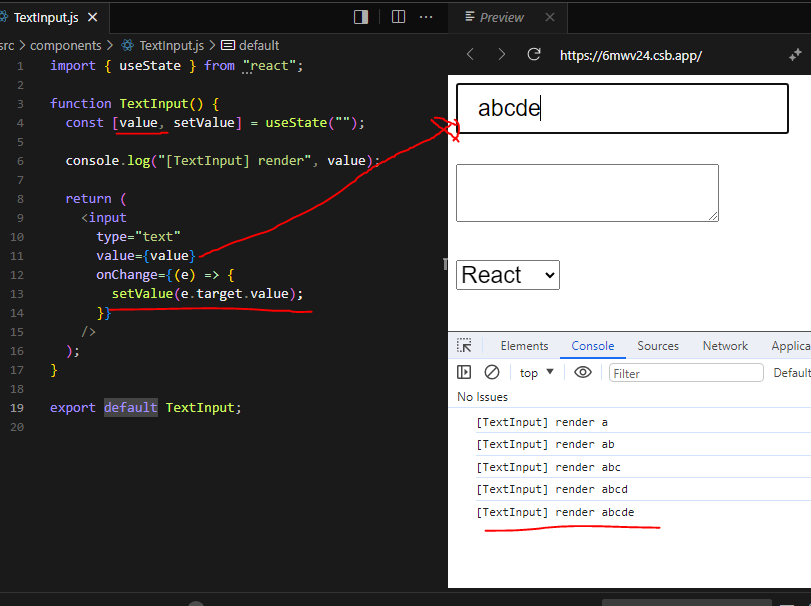This screenshot has height=606, width=811.
Task: Click the React file icon in breadcrumb
Action: (x=127, y=46)
